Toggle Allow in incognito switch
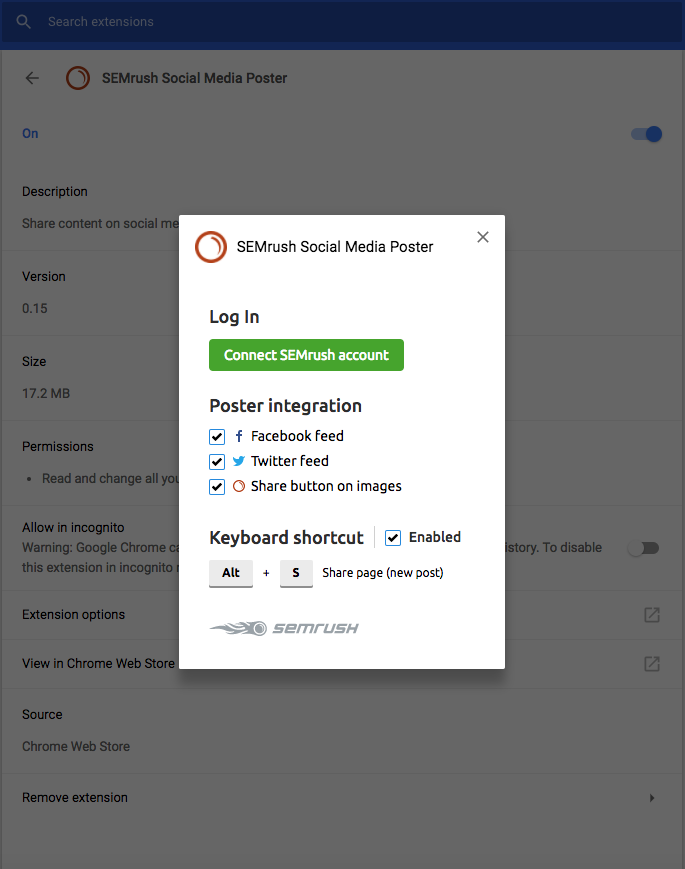The image size is (685, 869). [x=643, y=548]
